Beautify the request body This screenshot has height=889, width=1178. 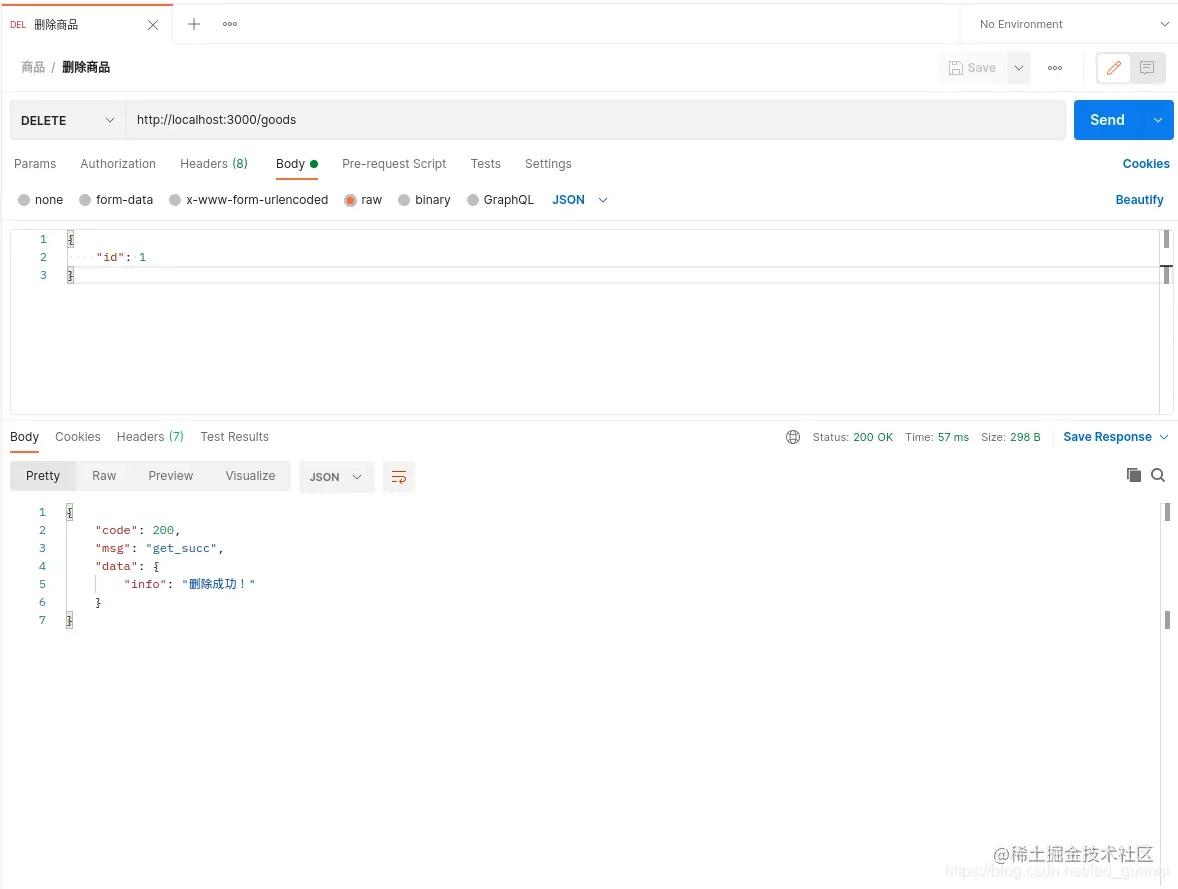[x=1139, y=200]
